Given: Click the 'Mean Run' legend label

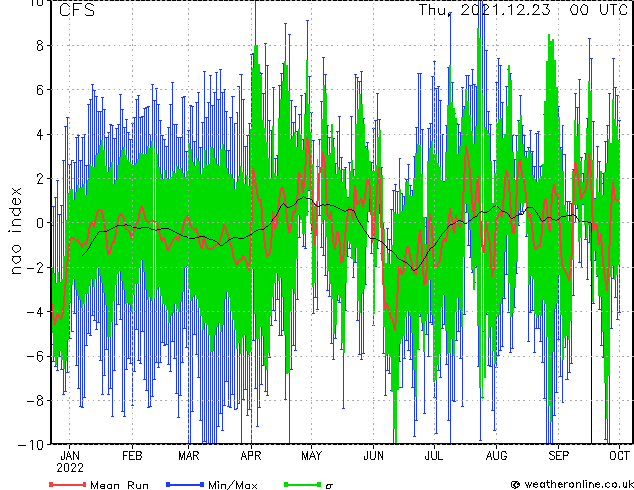Looking at the screenshot, I should point(120,485).
